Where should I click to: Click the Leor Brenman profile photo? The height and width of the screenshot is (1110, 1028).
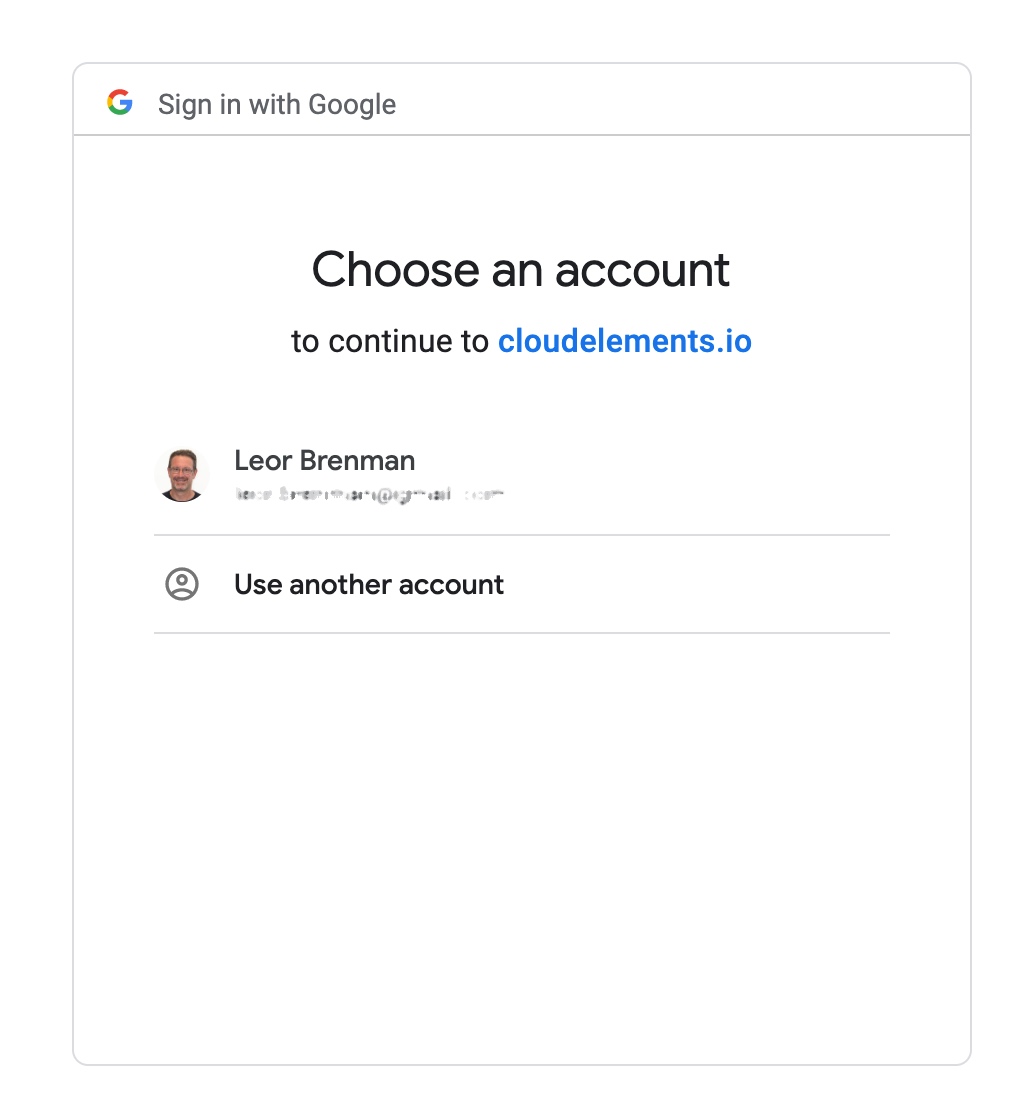182,475
